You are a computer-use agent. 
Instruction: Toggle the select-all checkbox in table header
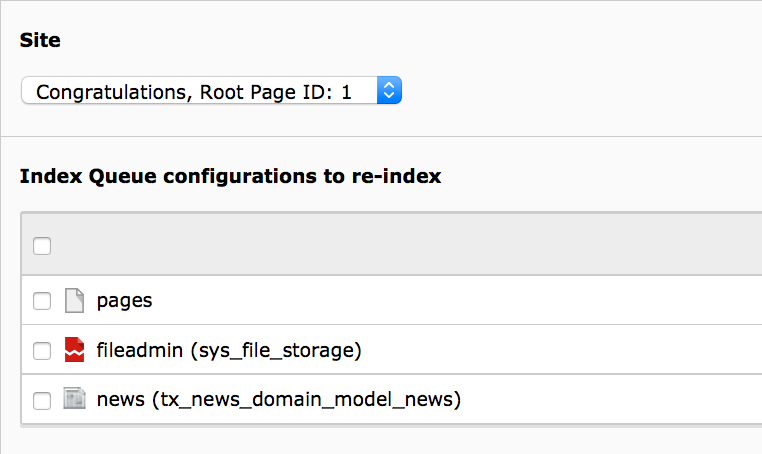pos(42,246)
